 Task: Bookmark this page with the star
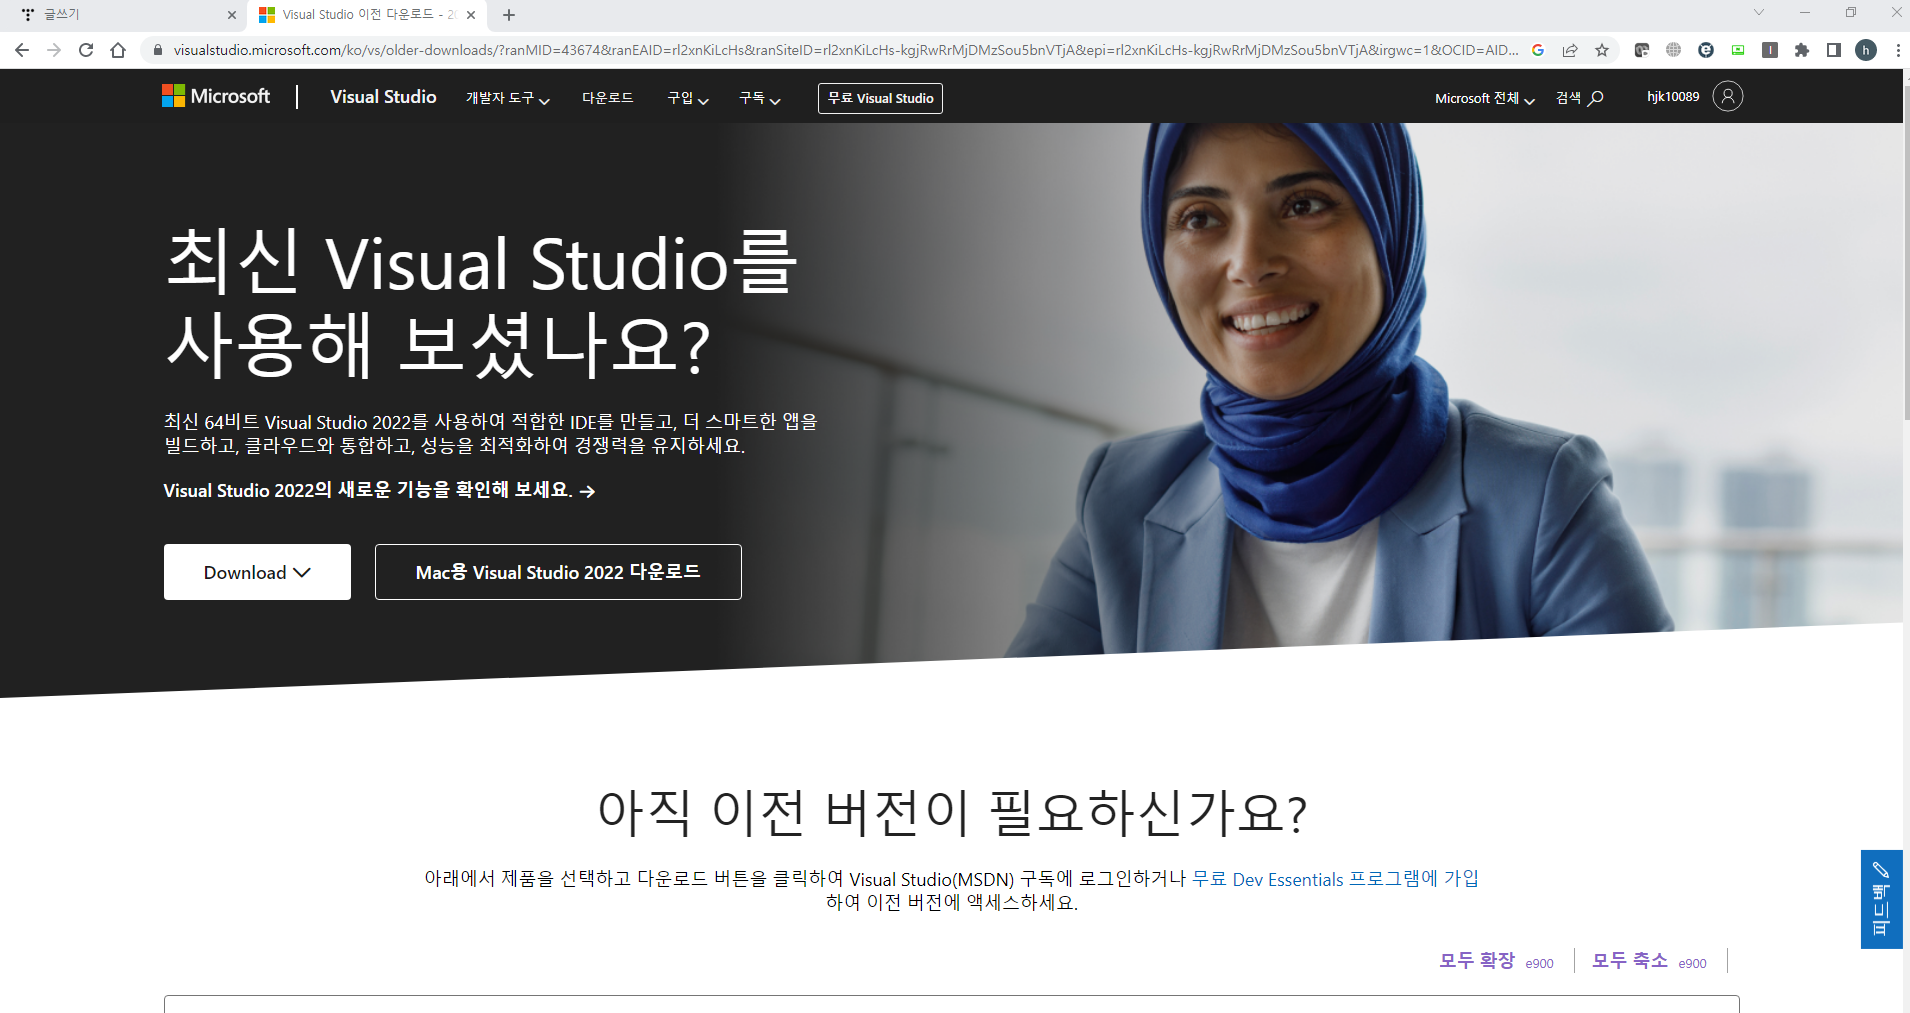(1602, 50)
